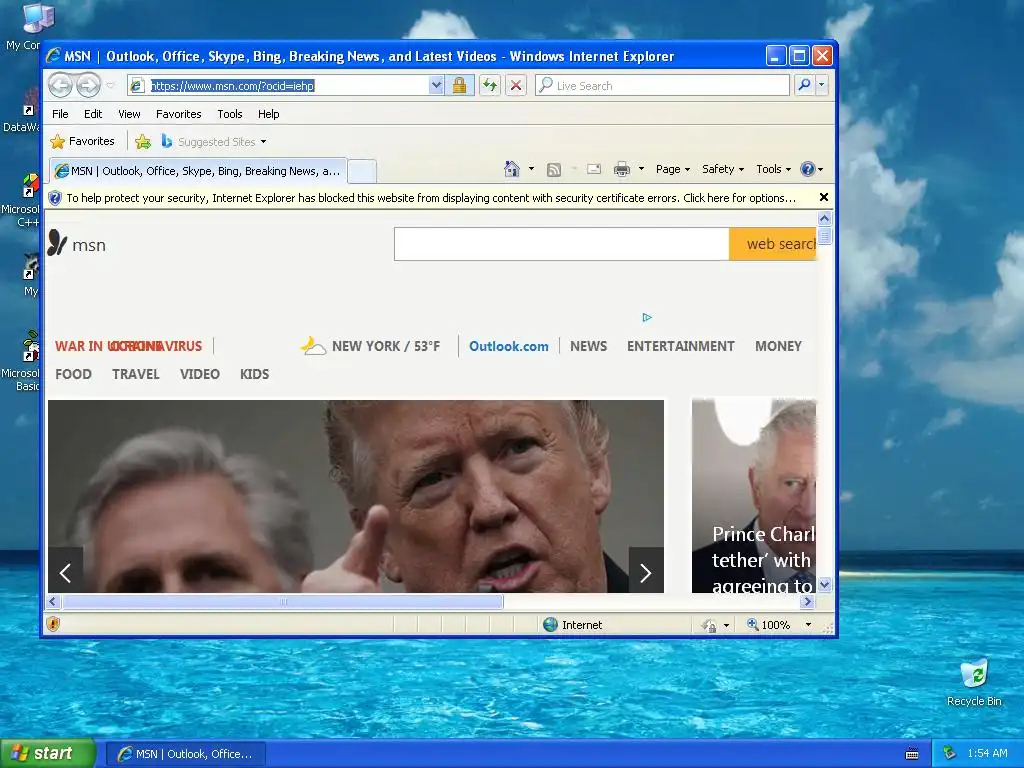Run the search with the magnifier button

click(x=805, y=86)
